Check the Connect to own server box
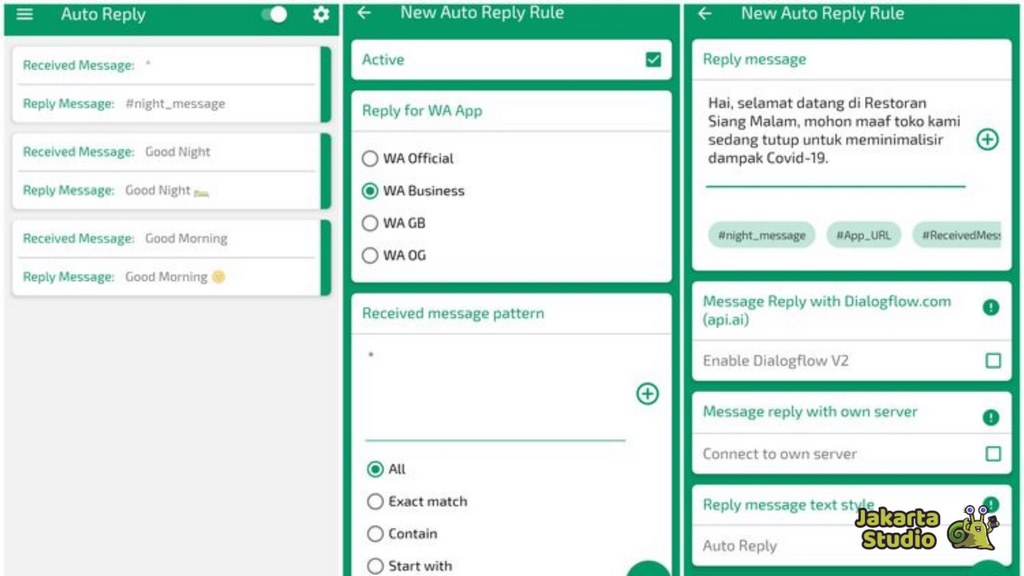Screen dimensions: 1024x576 [993, 454]
